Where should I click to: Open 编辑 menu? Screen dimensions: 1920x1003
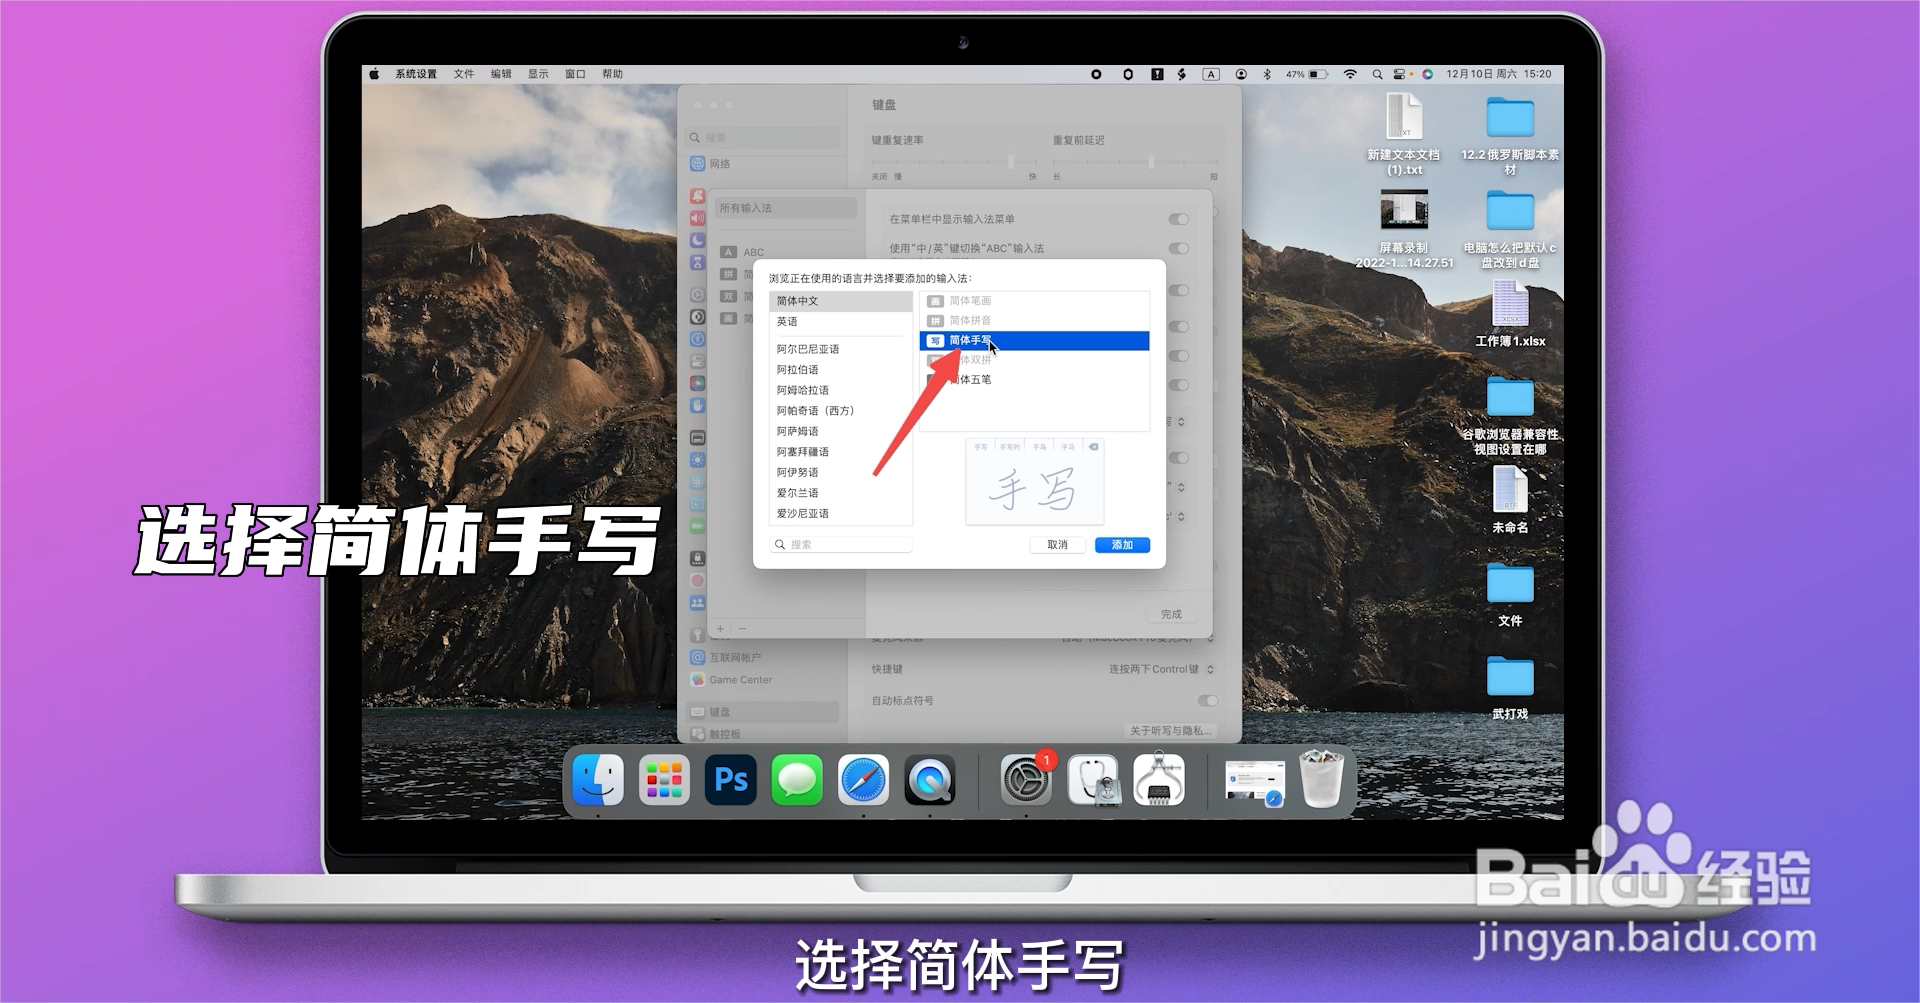click(x=501, y=74)
